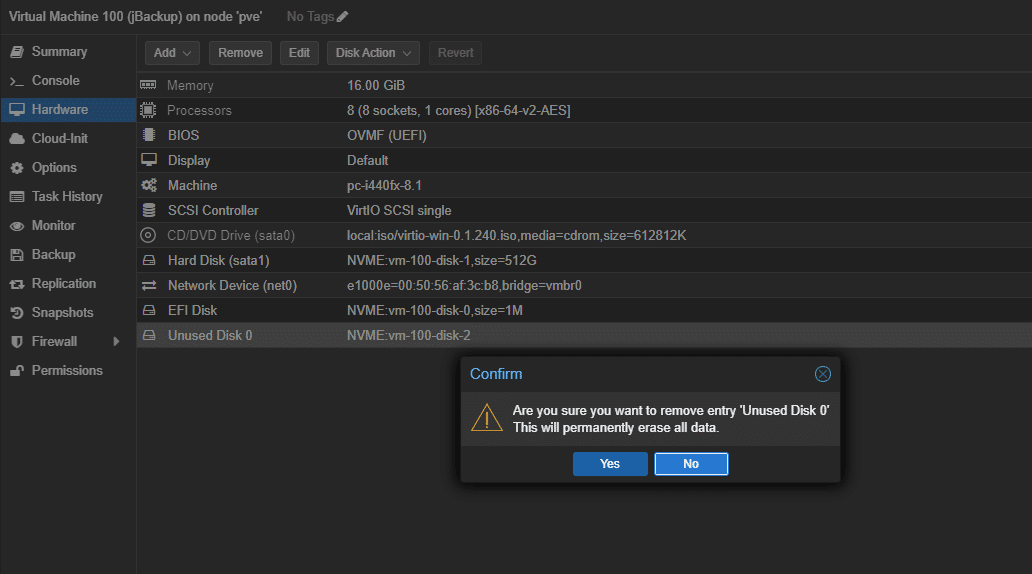Image resolution: width=1032 pixels, height=574 pixels.
Task: Click the Snapshots history icon
Action: (17, 313)
